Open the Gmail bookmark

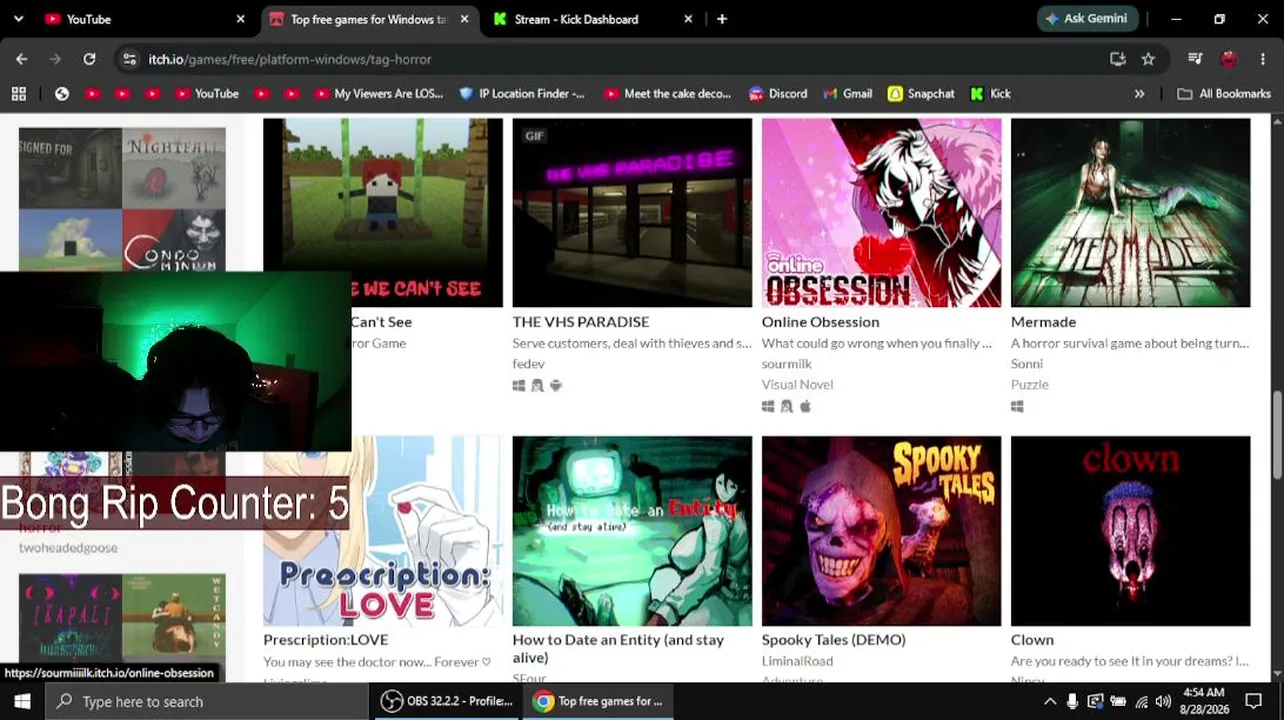click(x=848, y=93)
